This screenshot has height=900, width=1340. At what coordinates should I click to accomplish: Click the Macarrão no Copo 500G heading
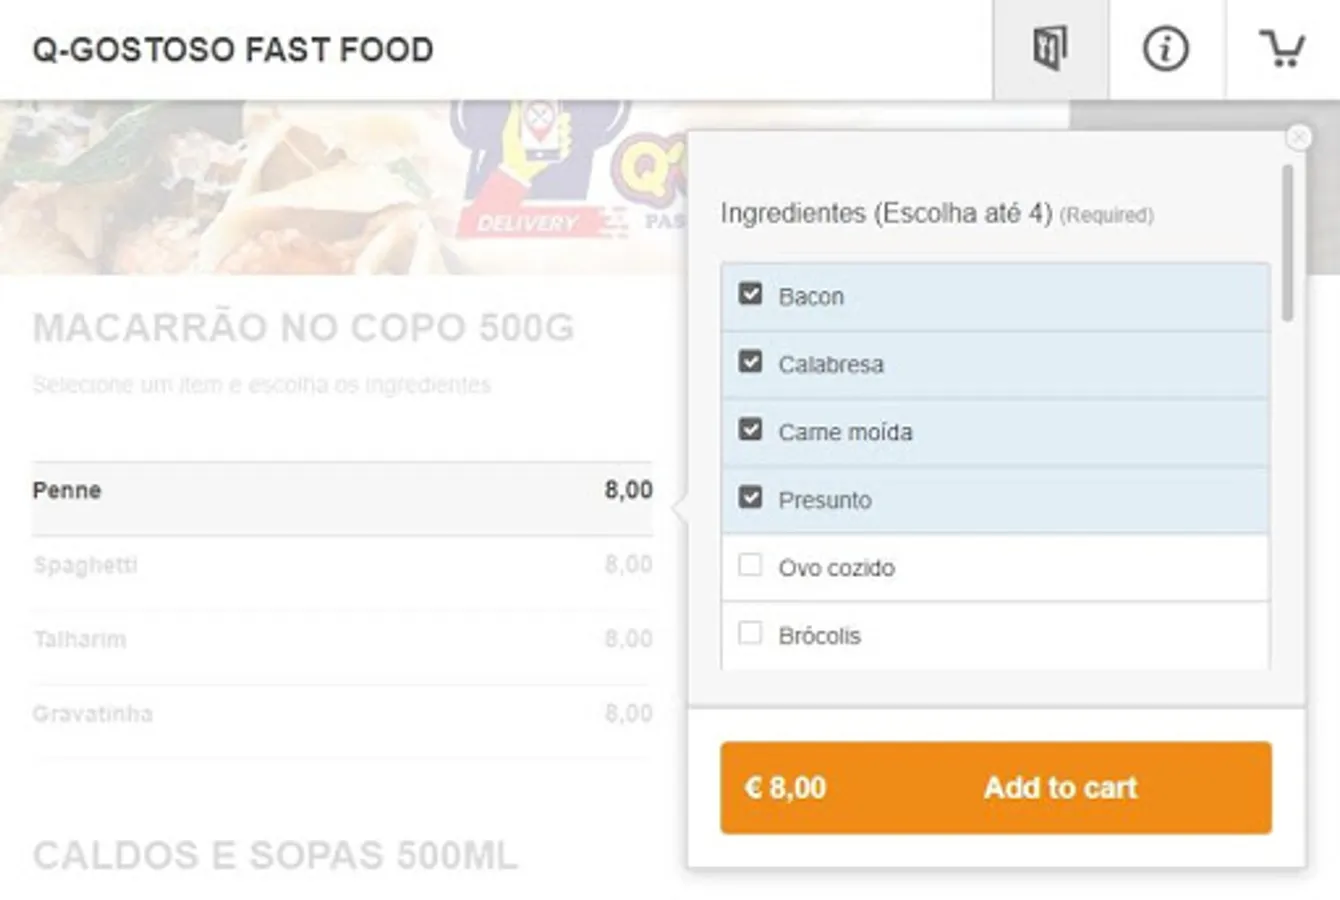pyautogui.click(x=303, y=328)
